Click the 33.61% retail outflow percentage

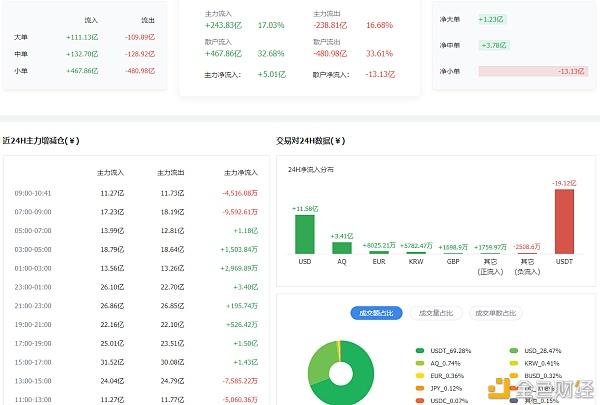[379, 54]
